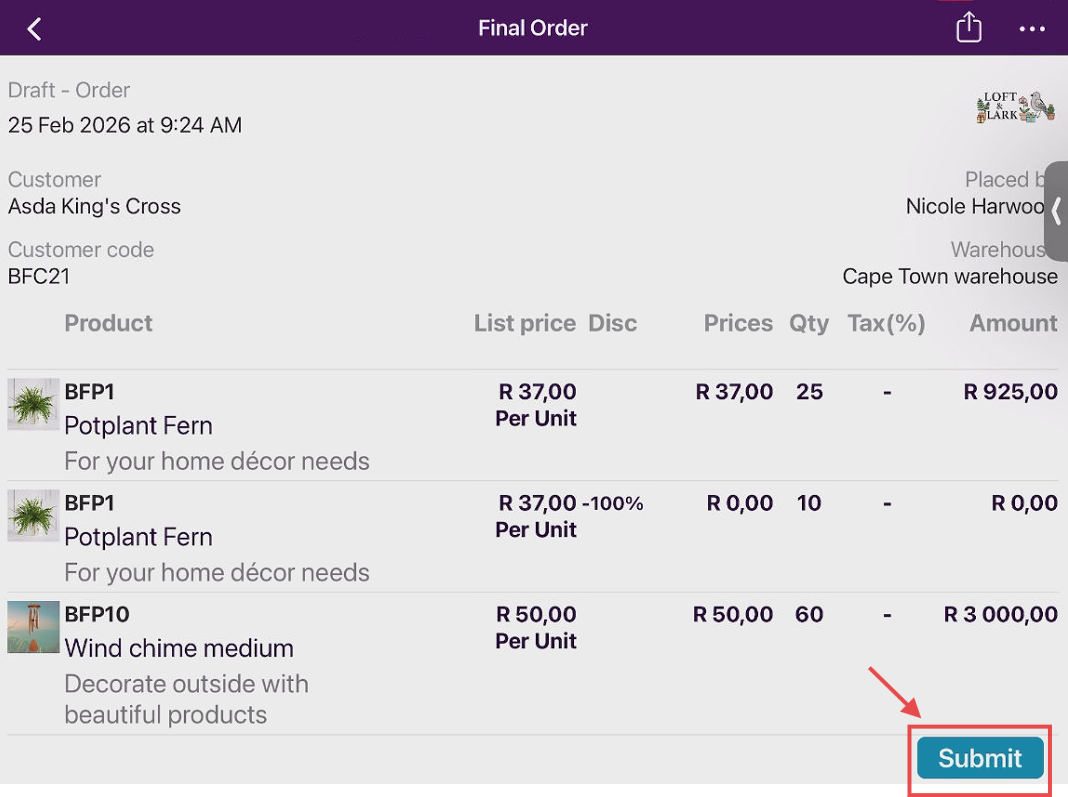Click the Loft & Lark logo

point(1015,107)
